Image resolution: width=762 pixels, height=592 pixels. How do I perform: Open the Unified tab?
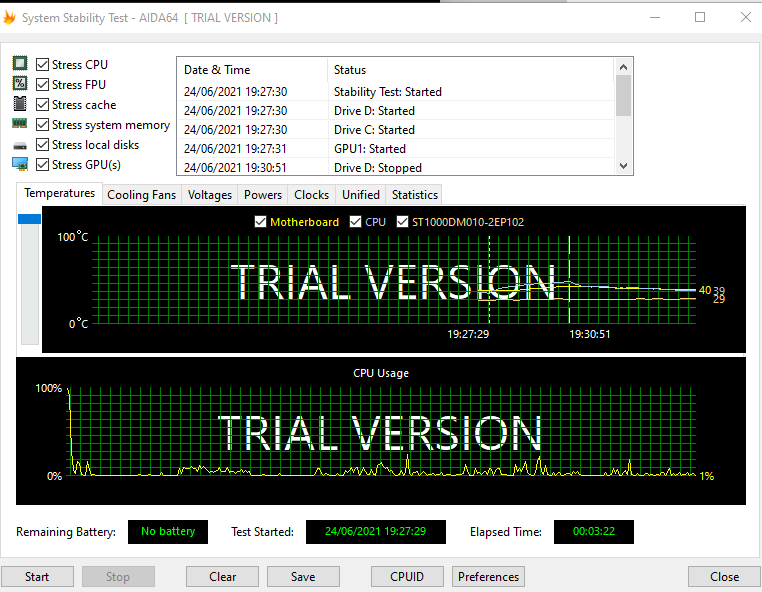[x=361, y=195]
